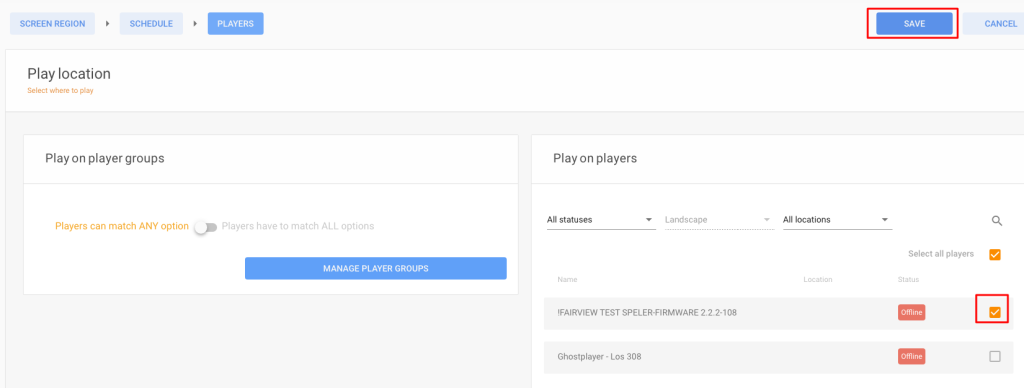Uncheck the Select all players checkbox
Viewport: 1024px width, 388px height.
click(x=995, y=254)
